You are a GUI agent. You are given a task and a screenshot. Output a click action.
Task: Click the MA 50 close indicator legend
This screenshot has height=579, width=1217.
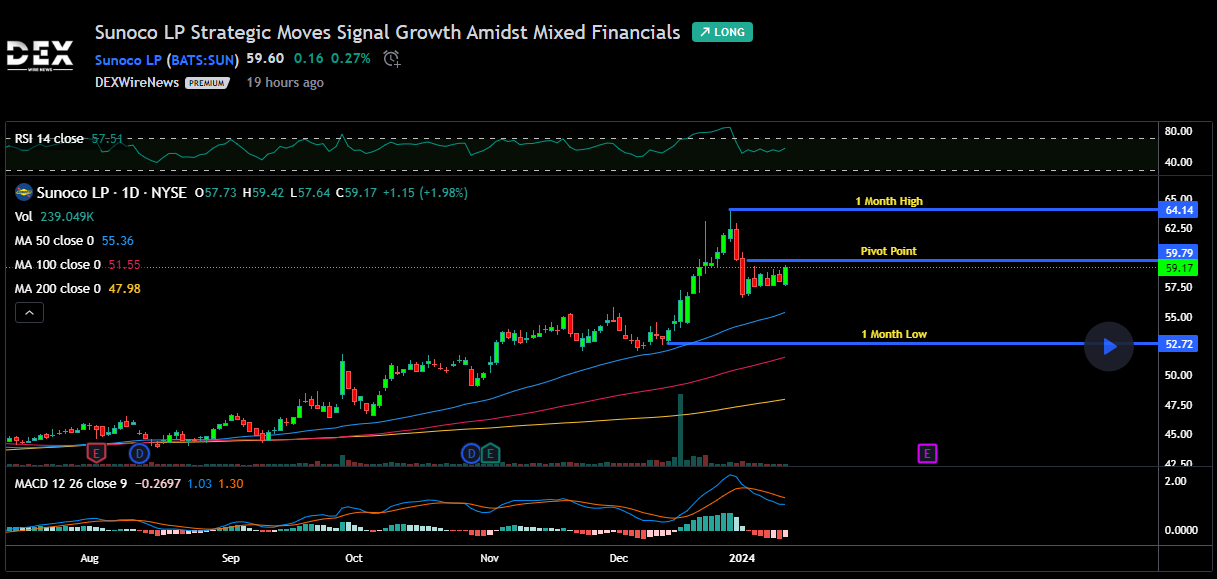point(58,241)
